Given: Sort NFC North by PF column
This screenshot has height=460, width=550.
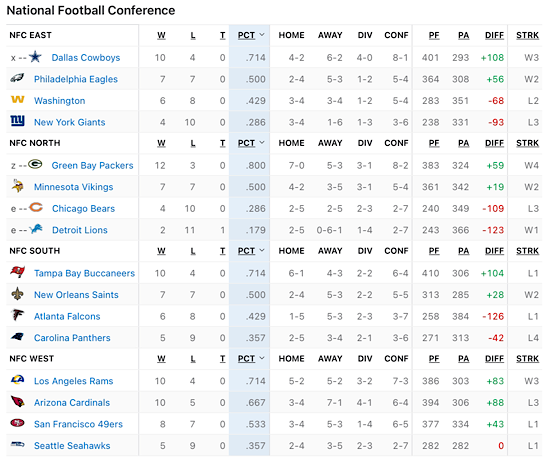Looking at the screenshot, I should tap(434, 143).
